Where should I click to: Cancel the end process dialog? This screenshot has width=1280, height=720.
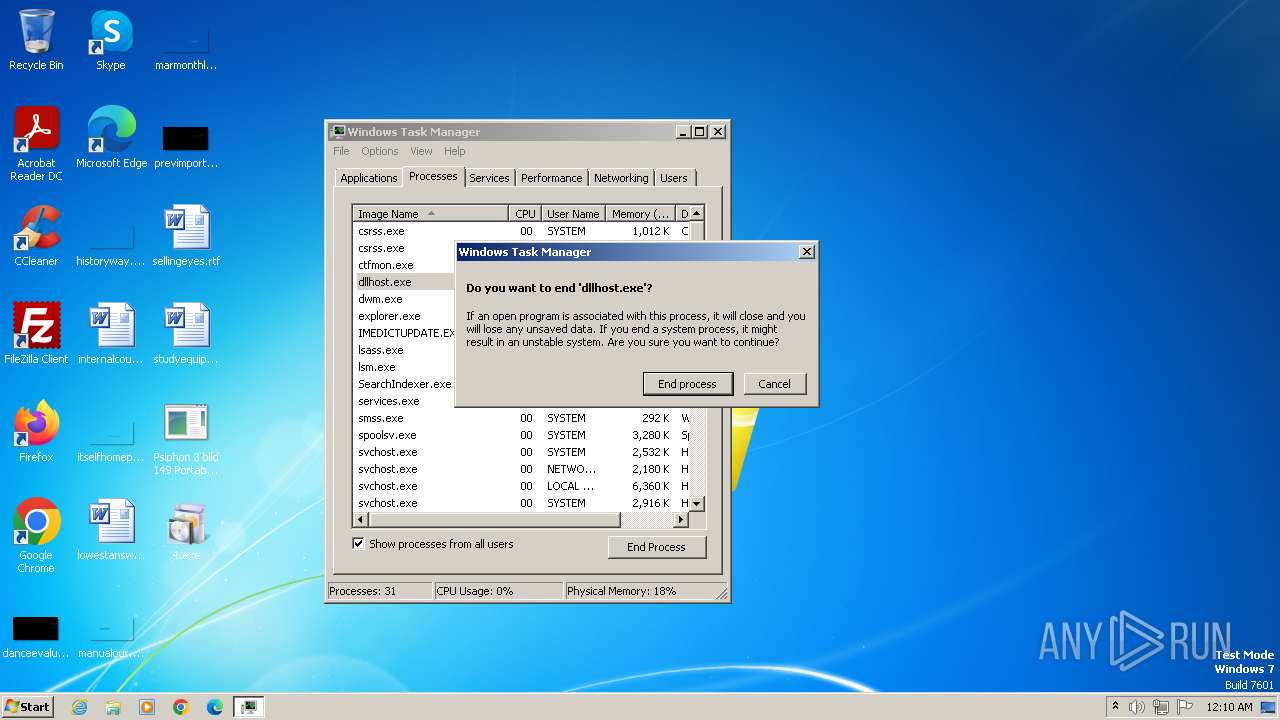tap(774, 384)
